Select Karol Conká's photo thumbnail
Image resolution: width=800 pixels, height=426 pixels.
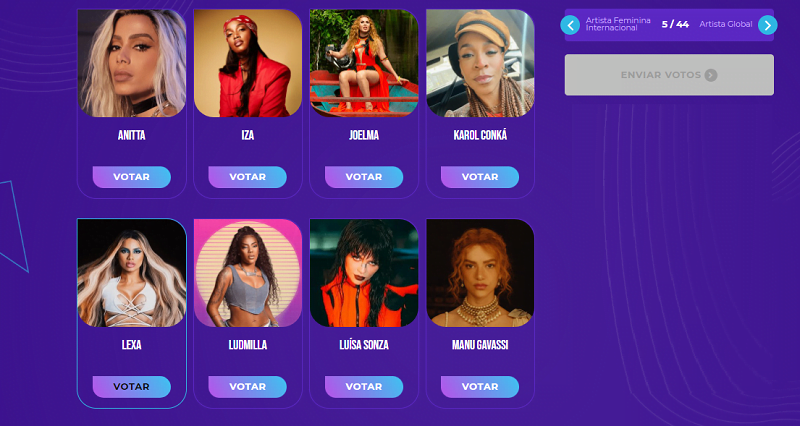(480, 63)
